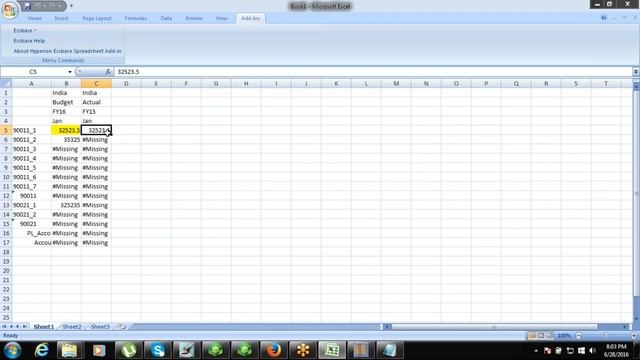Select cell A13 containing 90021_1
640x360 pixels.
(x=31, y=205)
